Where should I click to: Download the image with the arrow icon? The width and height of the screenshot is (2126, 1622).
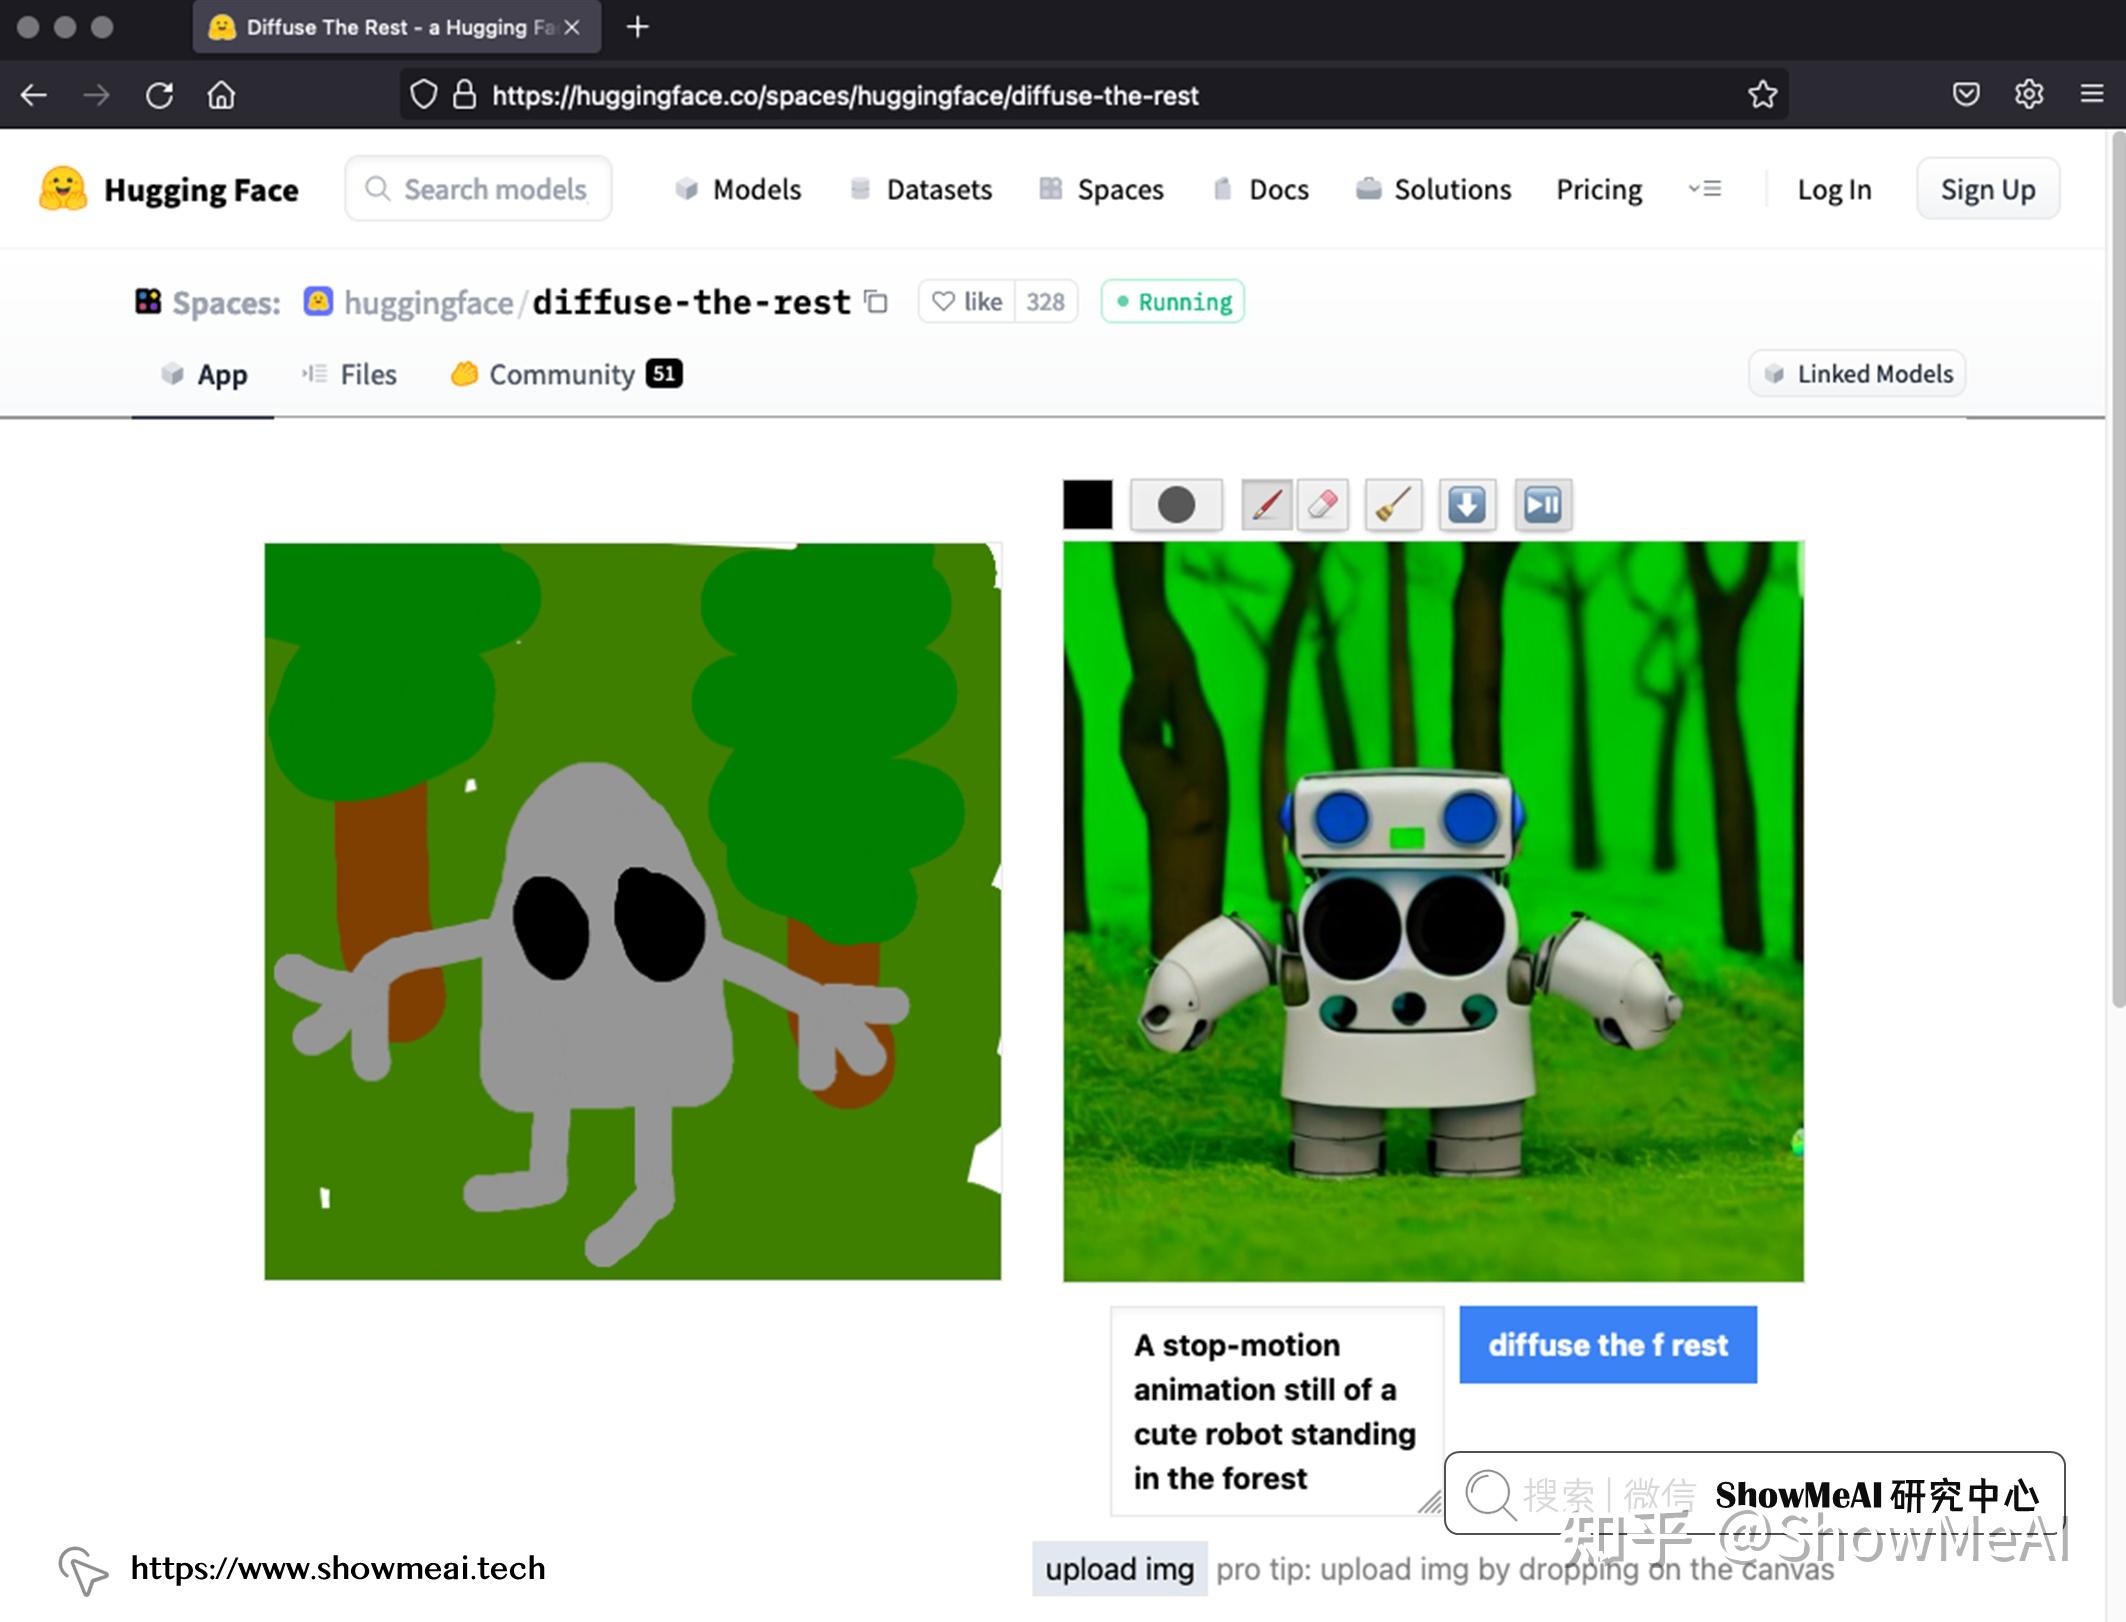point(1467,504)
